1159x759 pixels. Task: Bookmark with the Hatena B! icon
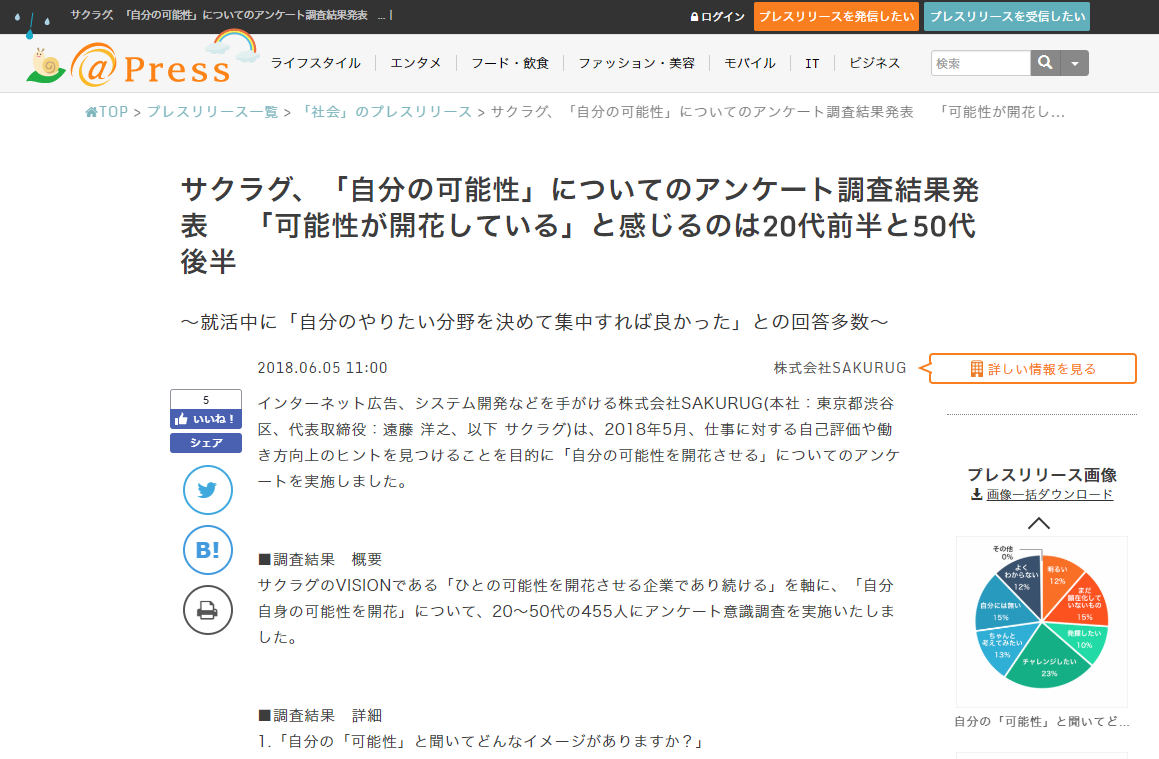tap(208, 550)
